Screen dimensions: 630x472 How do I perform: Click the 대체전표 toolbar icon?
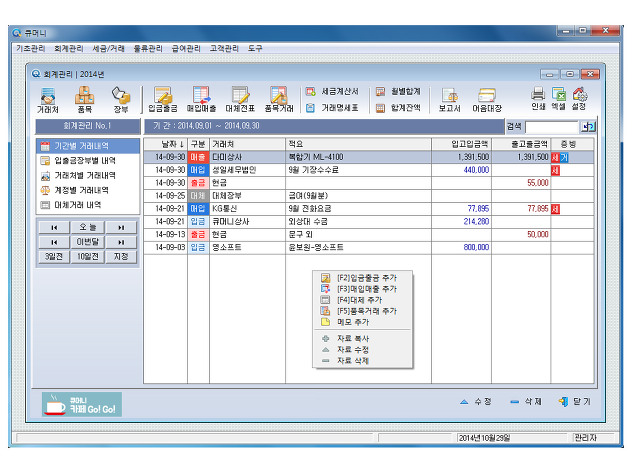click(240, 100)
